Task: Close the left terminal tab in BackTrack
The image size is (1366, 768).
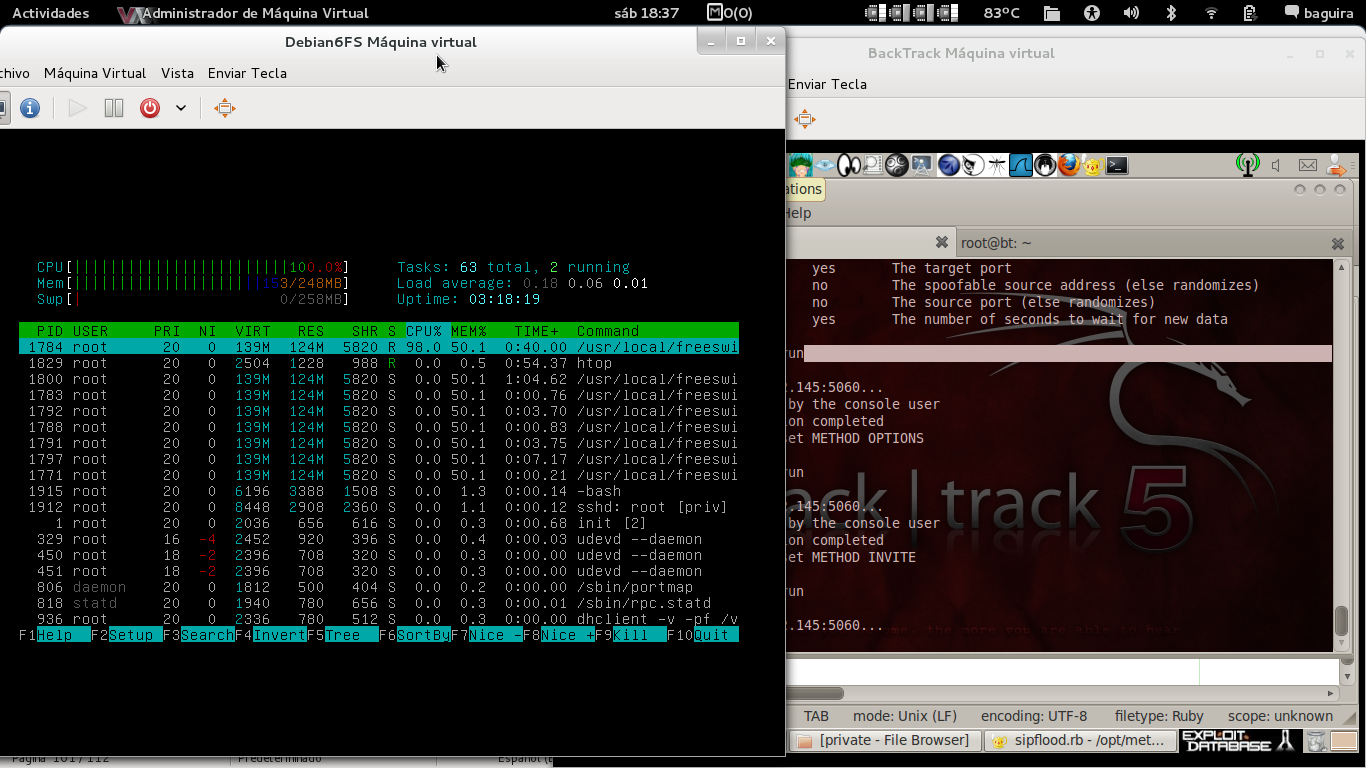Action: point(941,242)
